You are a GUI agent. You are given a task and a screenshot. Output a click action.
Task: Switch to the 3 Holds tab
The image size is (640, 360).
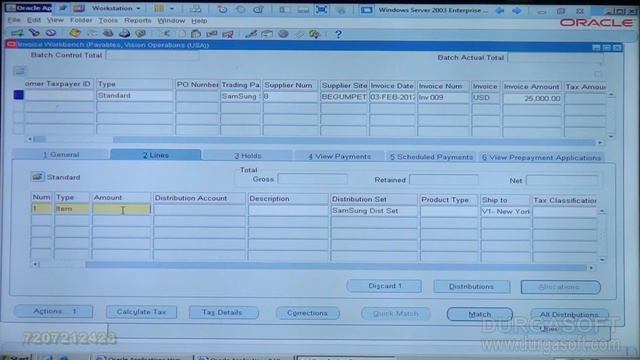[247, 156]
